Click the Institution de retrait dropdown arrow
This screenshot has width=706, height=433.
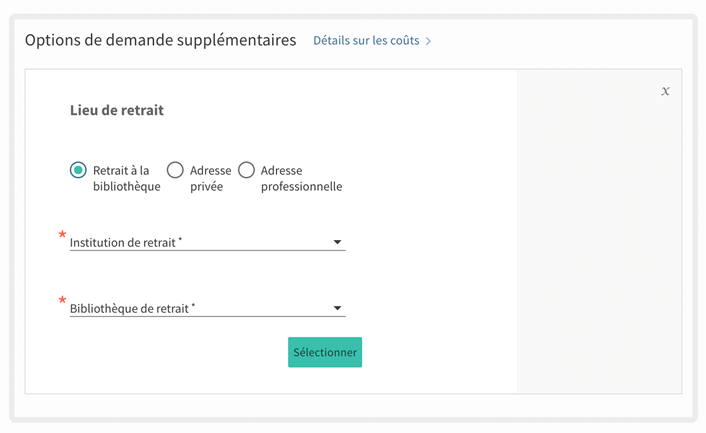pos(337,242)
